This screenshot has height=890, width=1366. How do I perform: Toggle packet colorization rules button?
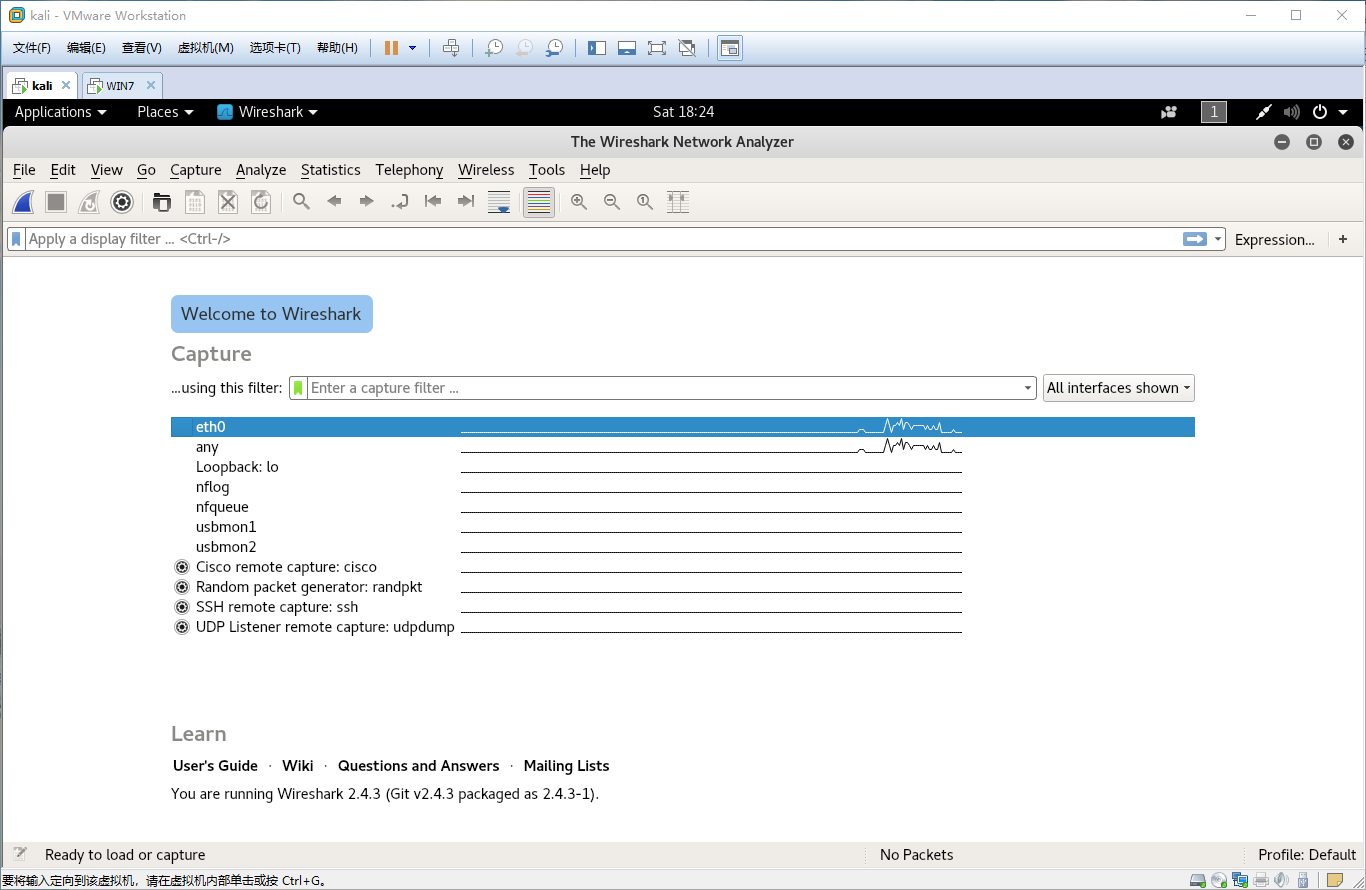(539, 202)
